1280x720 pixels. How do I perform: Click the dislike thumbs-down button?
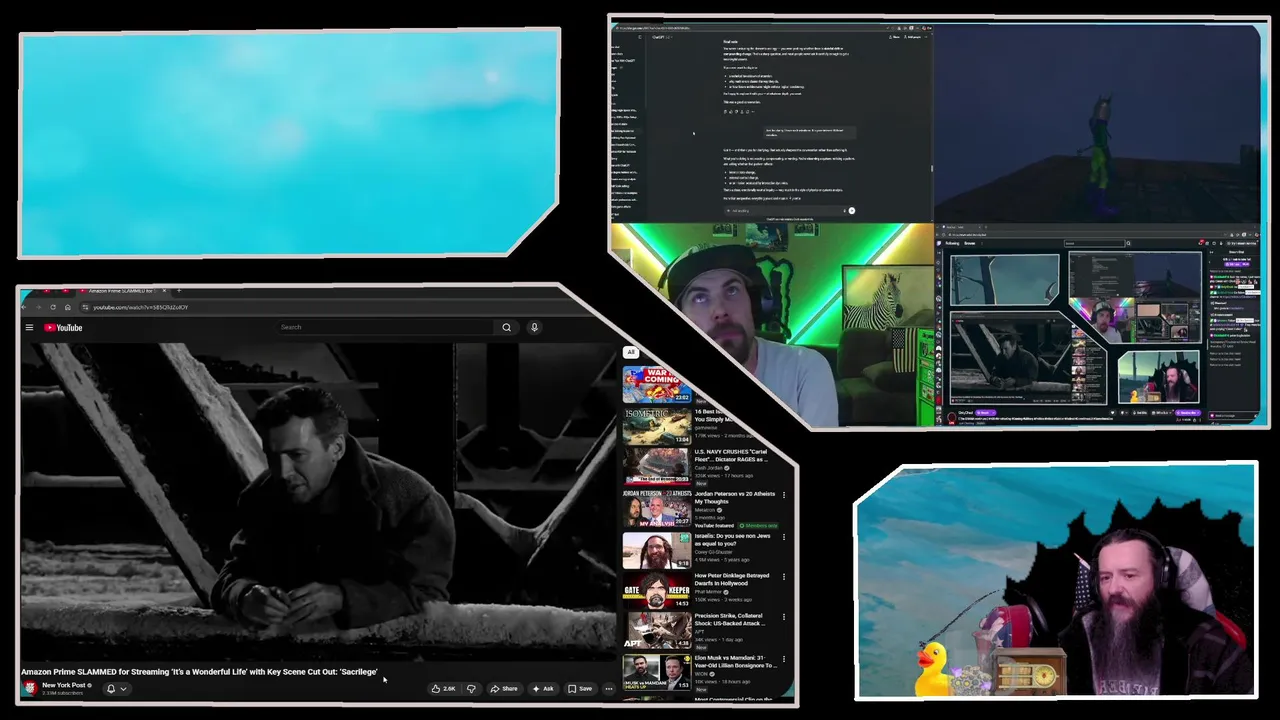(x=471, y=688)
